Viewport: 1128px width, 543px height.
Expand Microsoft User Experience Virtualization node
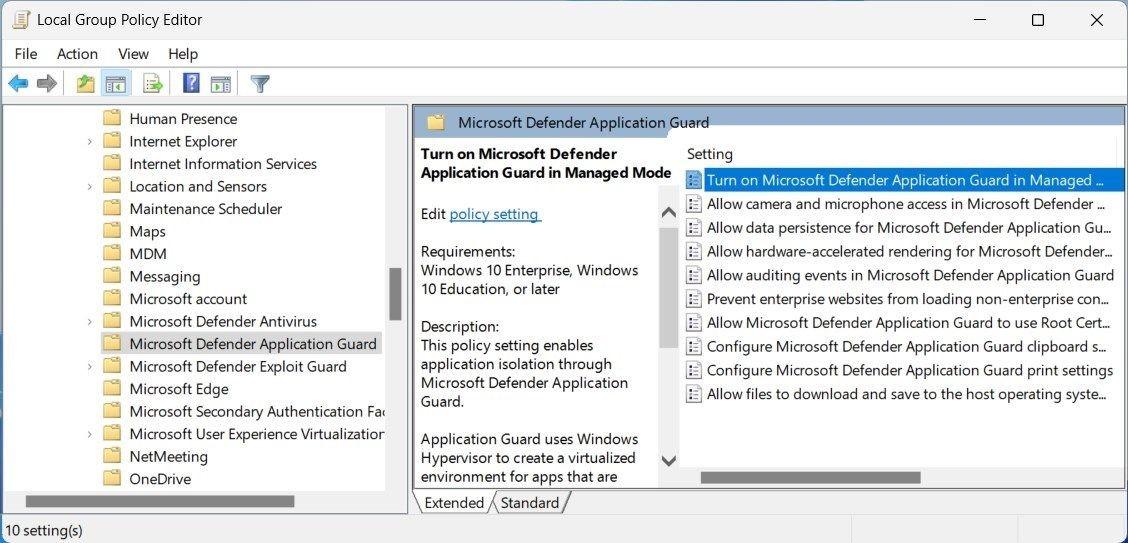(89, 434)
